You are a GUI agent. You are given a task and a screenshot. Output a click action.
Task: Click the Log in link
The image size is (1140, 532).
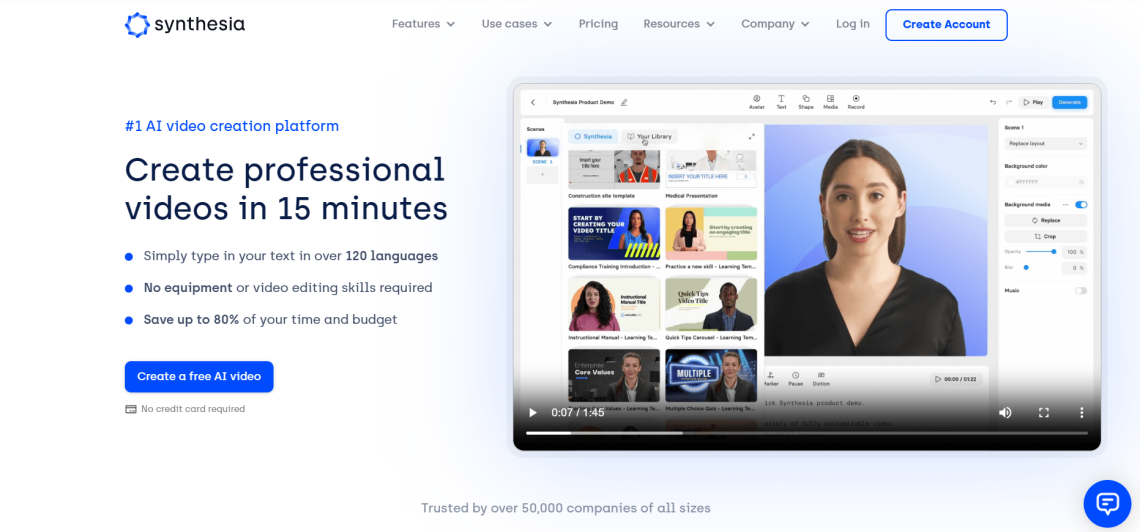pos(853,24)
